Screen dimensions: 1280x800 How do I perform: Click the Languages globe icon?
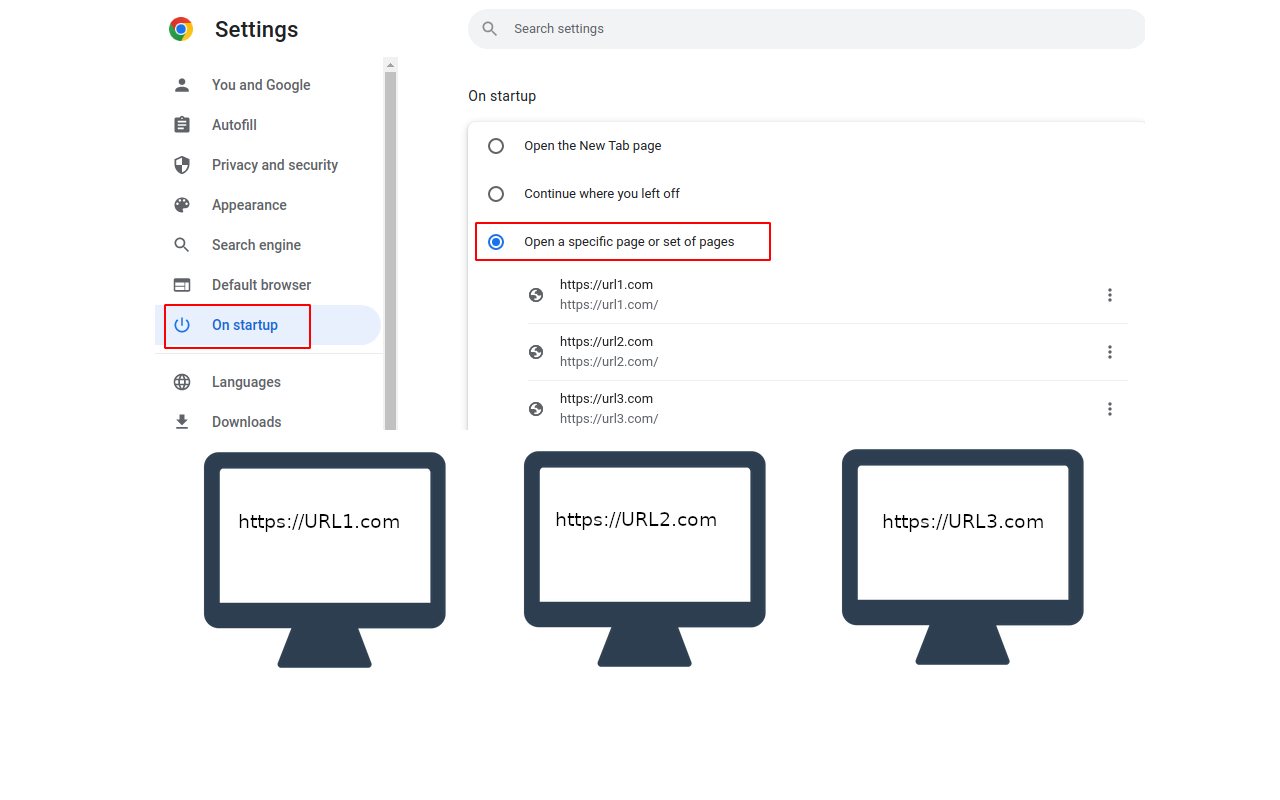click(x=182, y=382)
